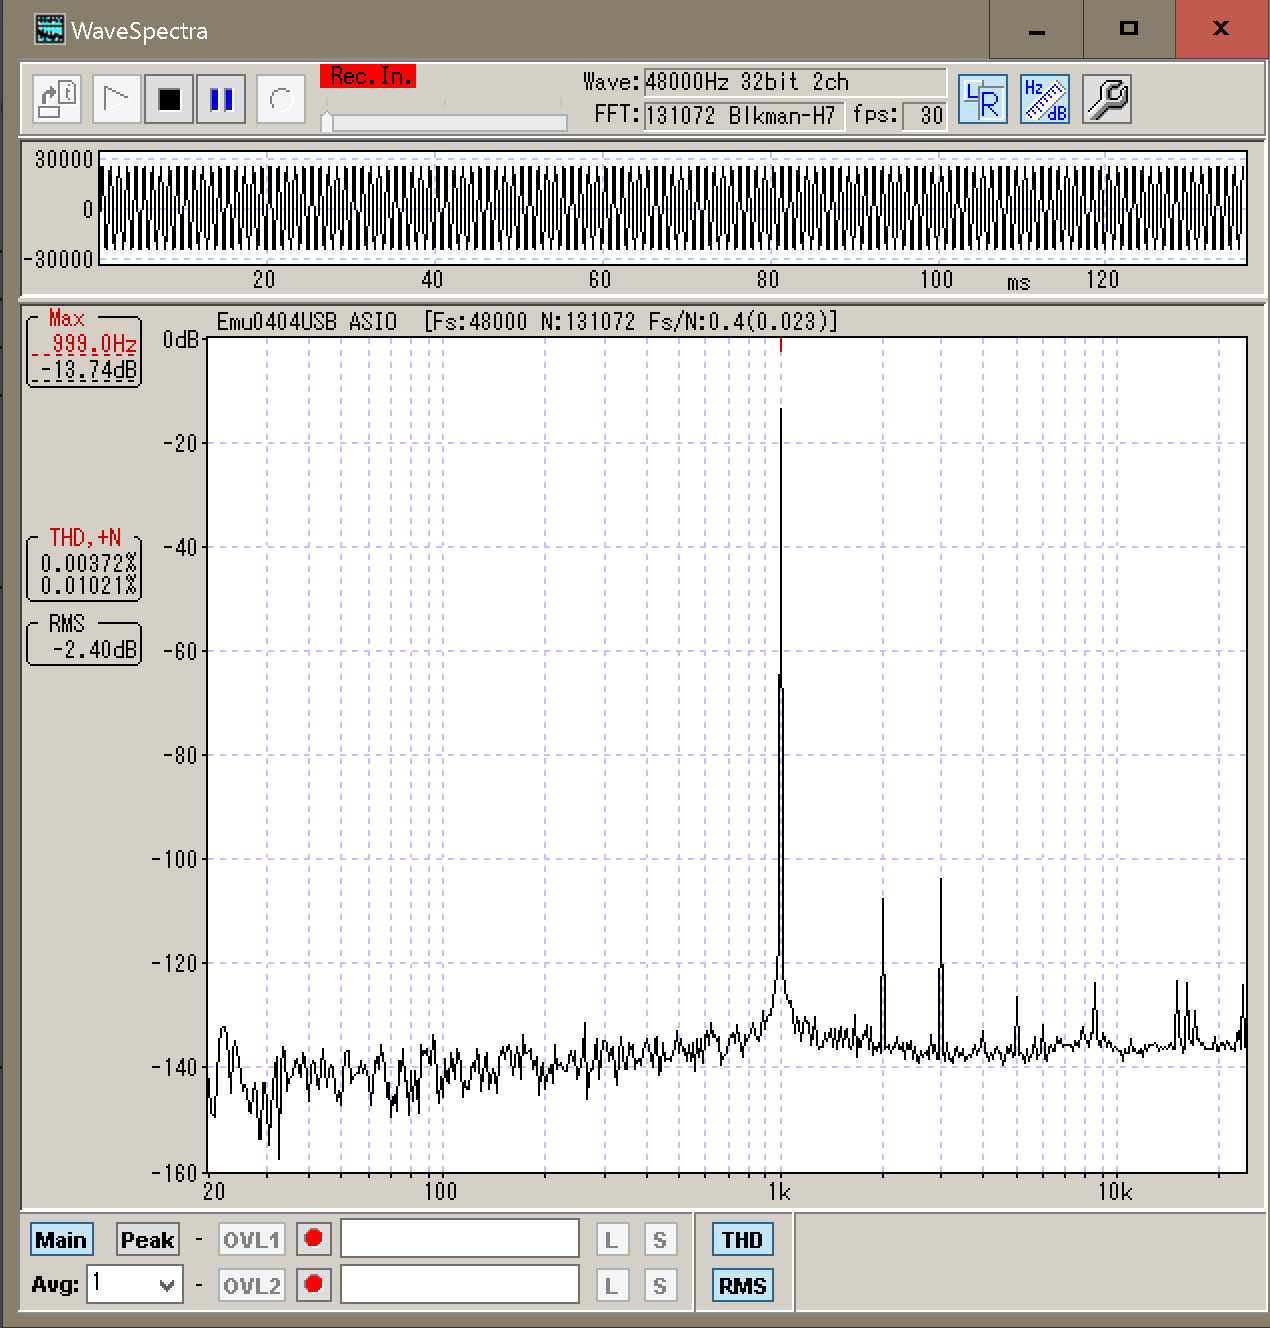Click the red record dot beside OVL2

[x=313, y=1284]
